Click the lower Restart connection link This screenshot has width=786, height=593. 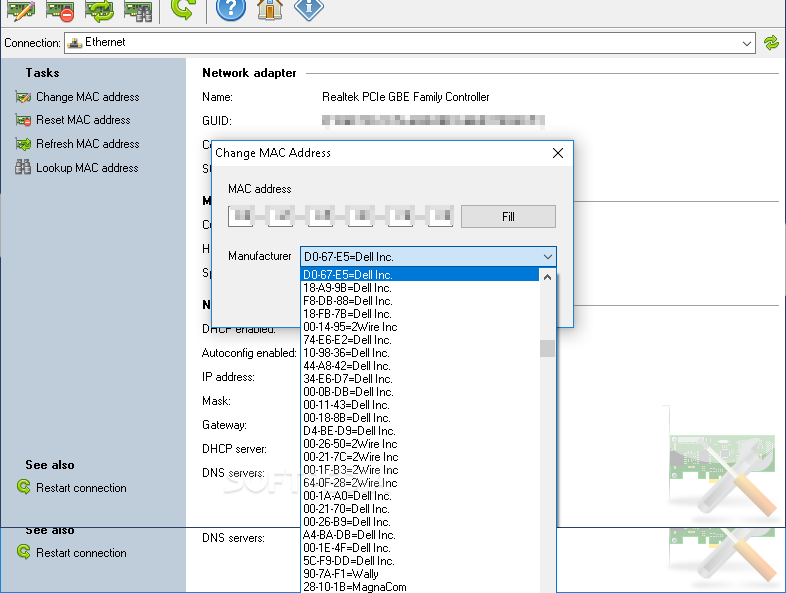click(x=81, y=553)
